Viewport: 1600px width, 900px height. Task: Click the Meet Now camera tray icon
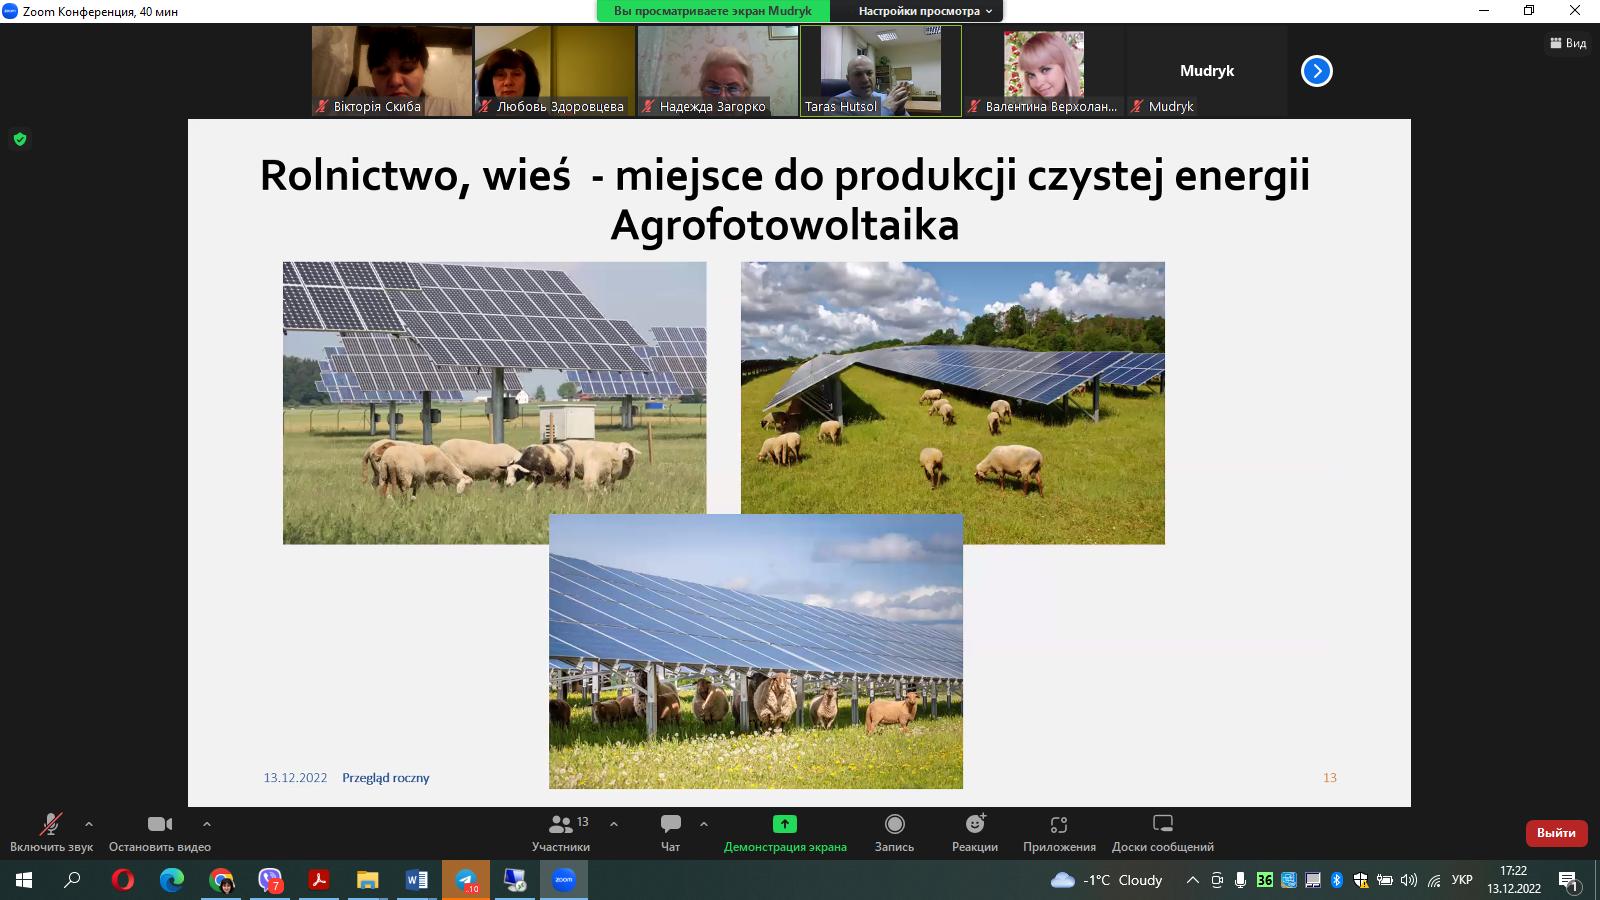coord(1217,880)
